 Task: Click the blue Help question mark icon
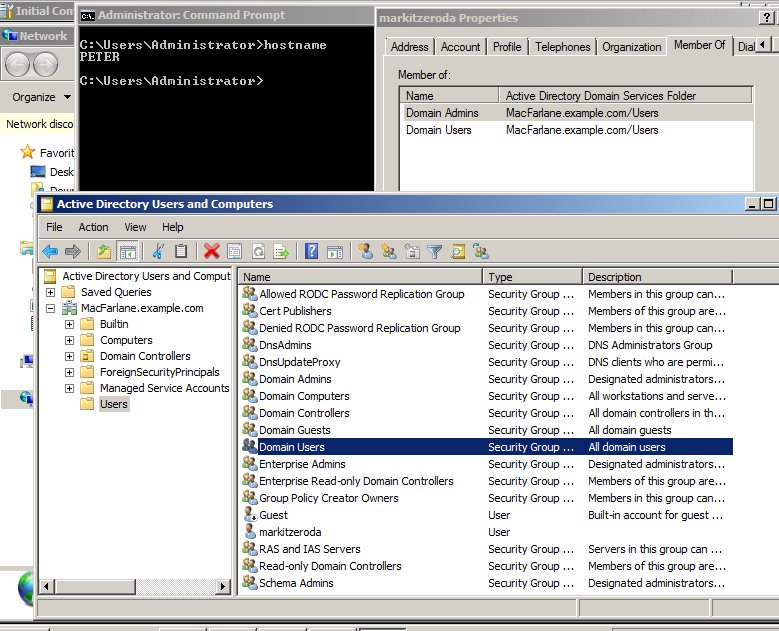pos(312,251)
